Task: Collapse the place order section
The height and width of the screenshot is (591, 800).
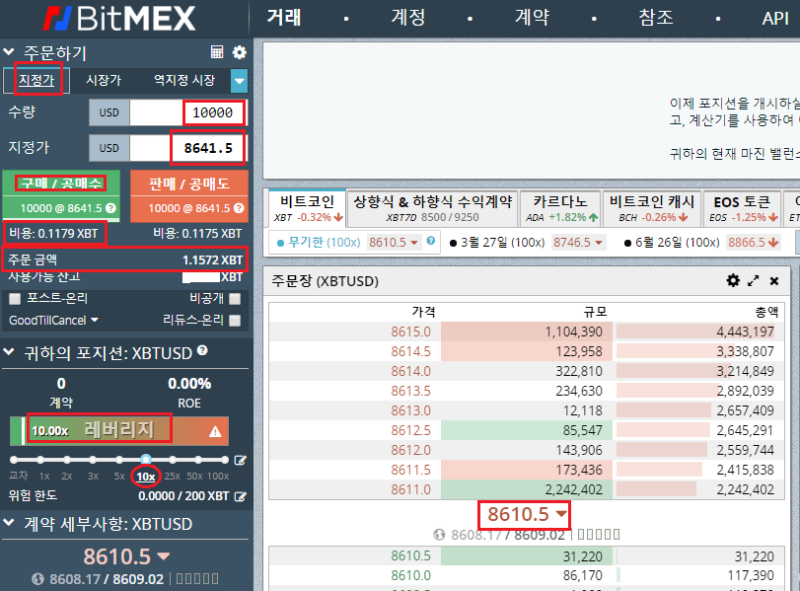Action: coord(9,52)
